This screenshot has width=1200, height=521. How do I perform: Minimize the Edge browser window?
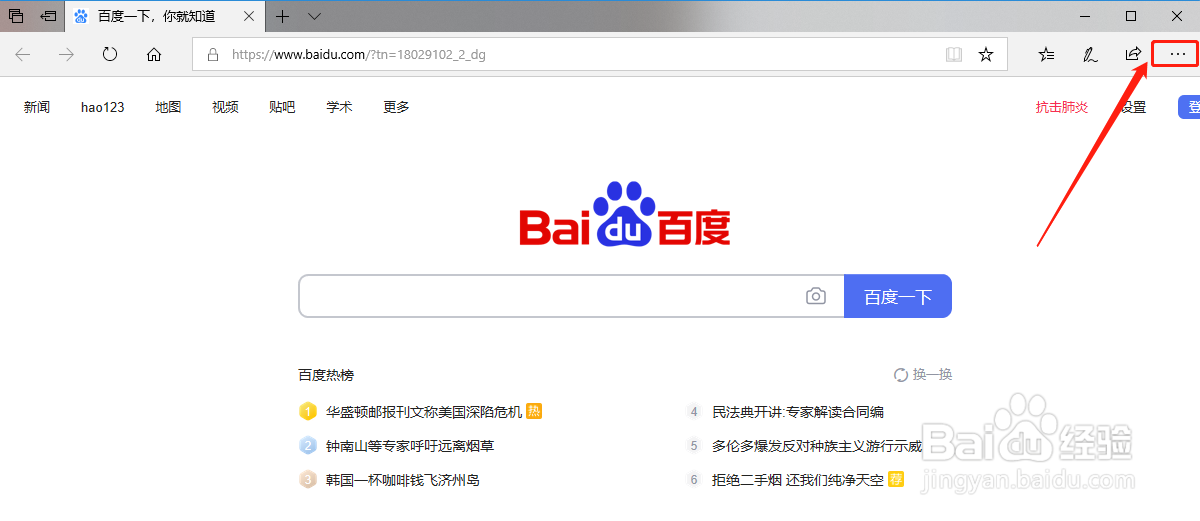[x=1085, y=16]
